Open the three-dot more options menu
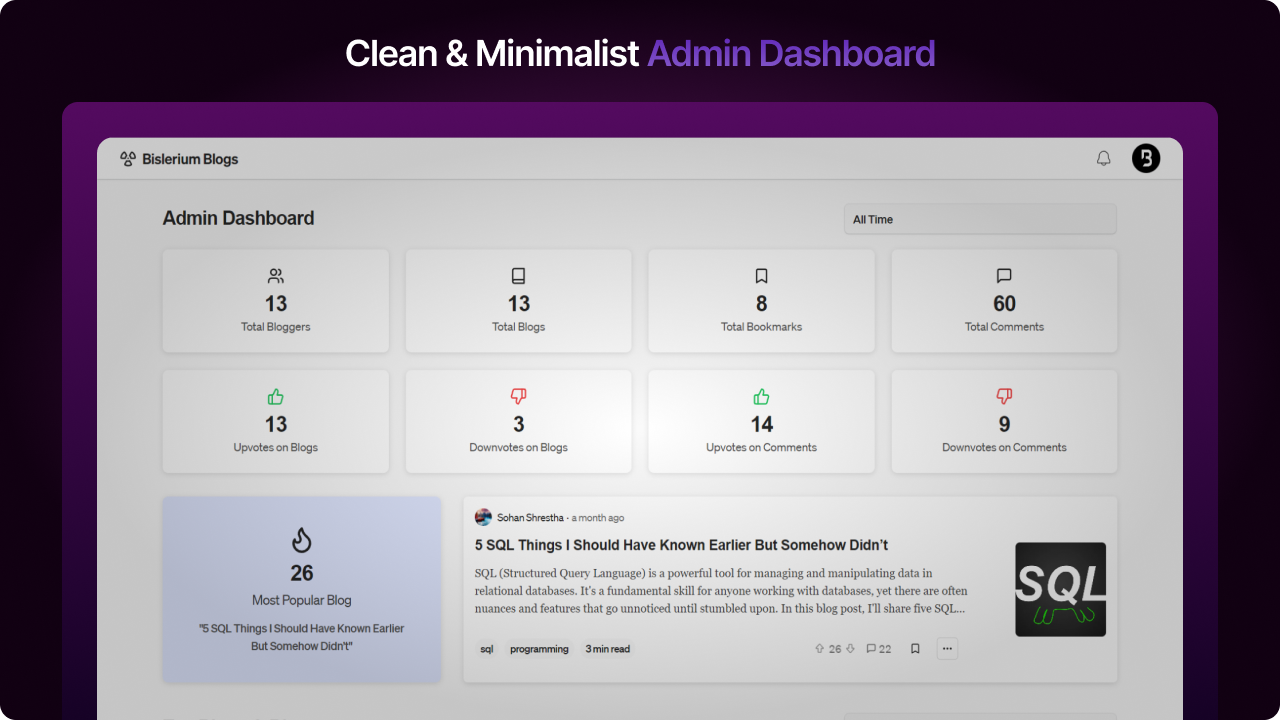This screenshot has height=720, width=1280. click(947, 649)
